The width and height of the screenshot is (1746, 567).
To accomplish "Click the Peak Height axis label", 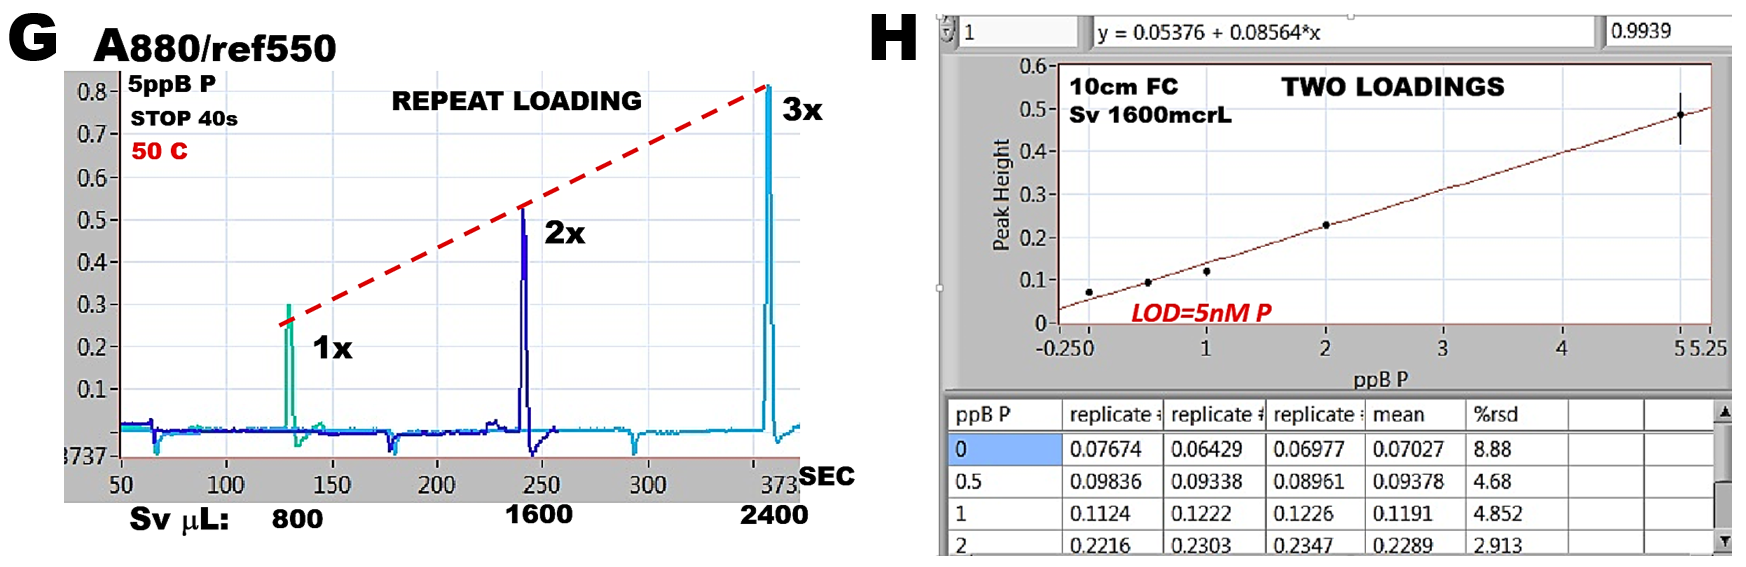I will (x=1001, y=194).
